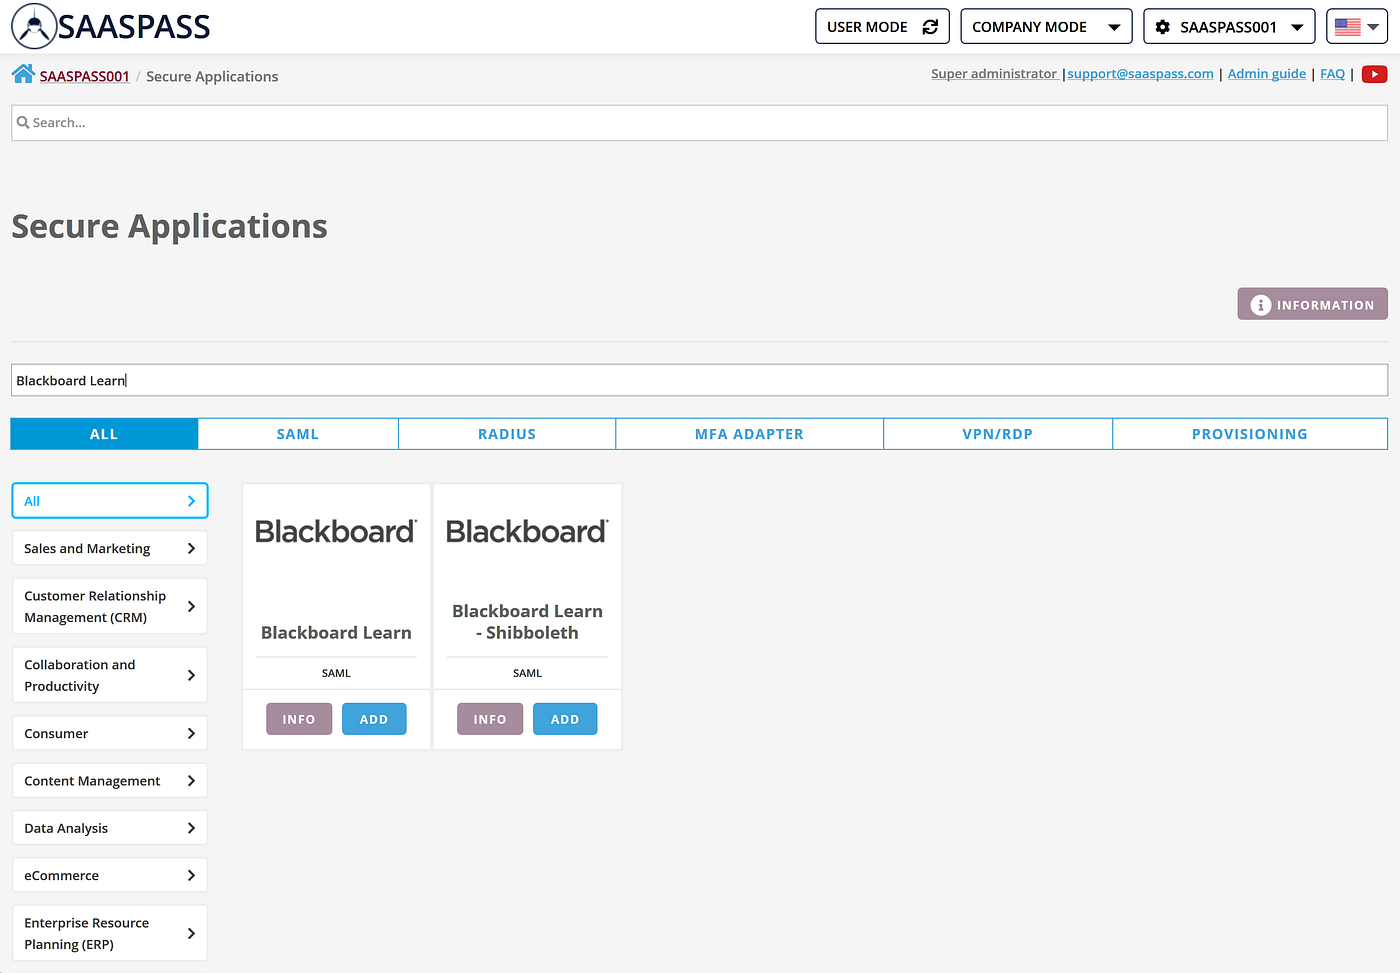The height and width of the screenshot is (973, 1400).
Task: Expand the Content Management category
Action: (x=110, y=781)
